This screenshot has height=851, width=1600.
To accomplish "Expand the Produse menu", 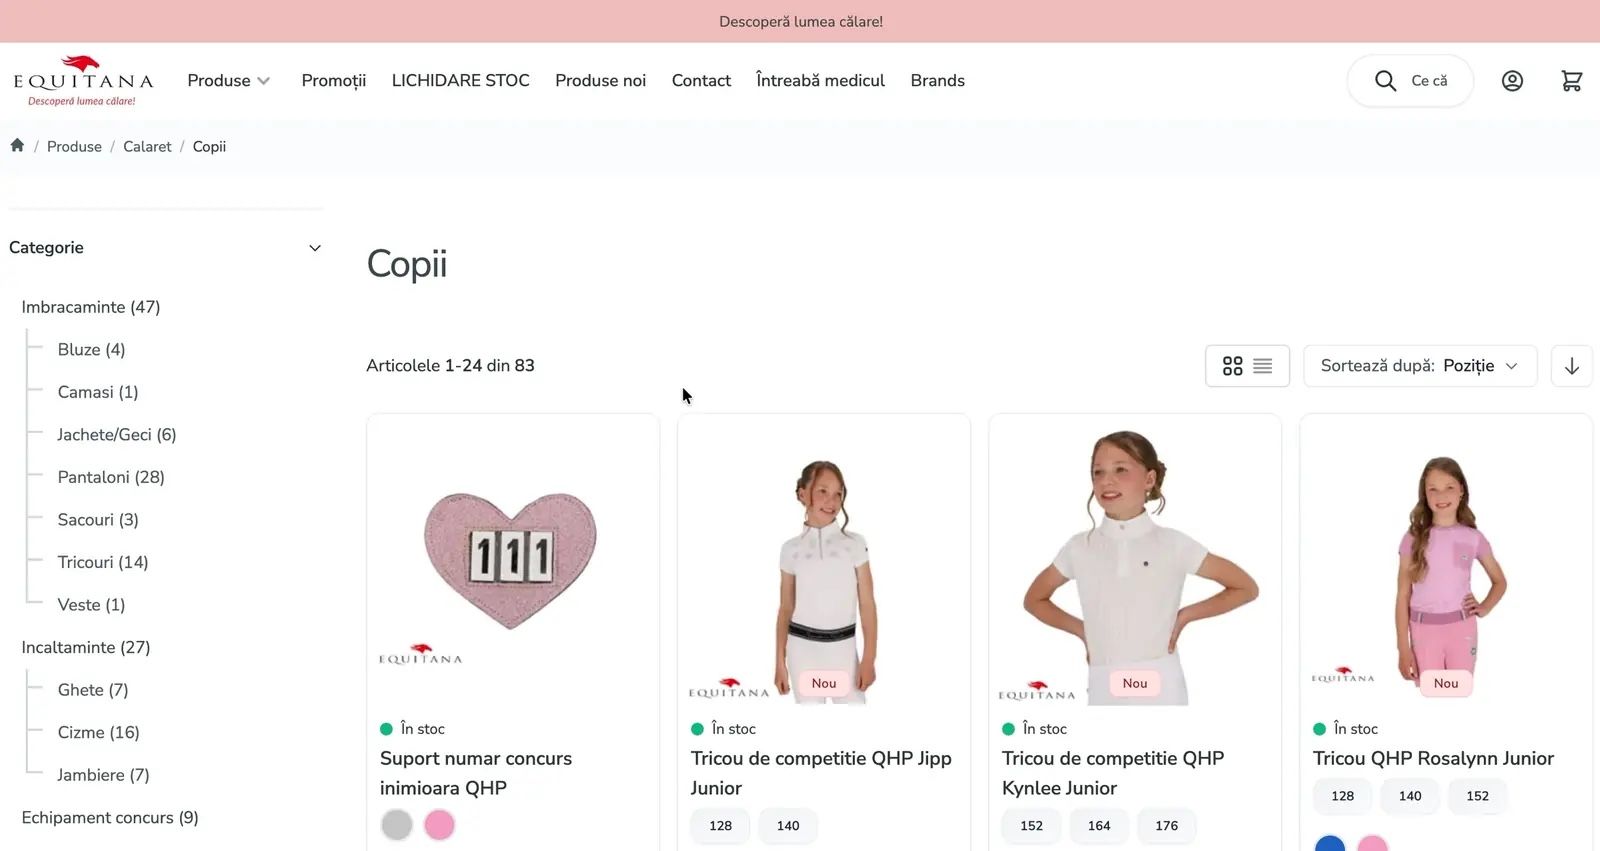I will pyautogui.click(x=229, y=81).
